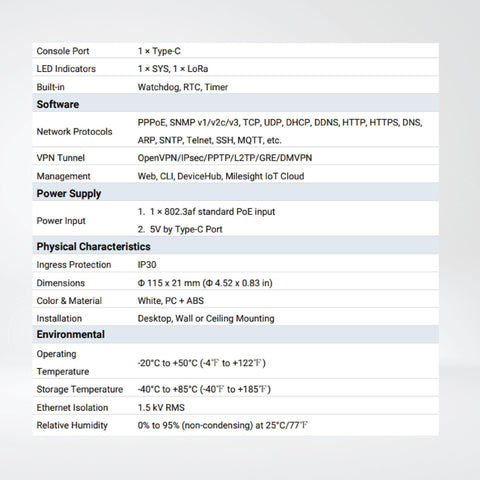Click the 'Ethernet Isolation' label
Screen dimensions: 480x480
[x=72, y=407]
